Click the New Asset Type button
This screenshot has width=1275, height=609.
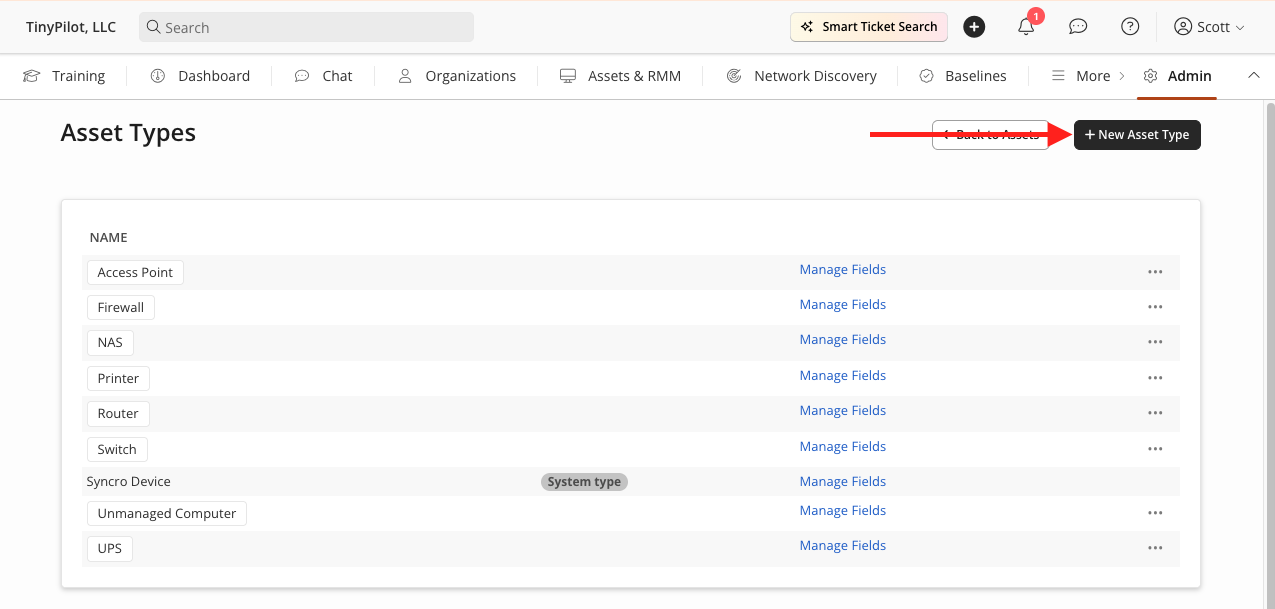click(x=1137, y=134)
